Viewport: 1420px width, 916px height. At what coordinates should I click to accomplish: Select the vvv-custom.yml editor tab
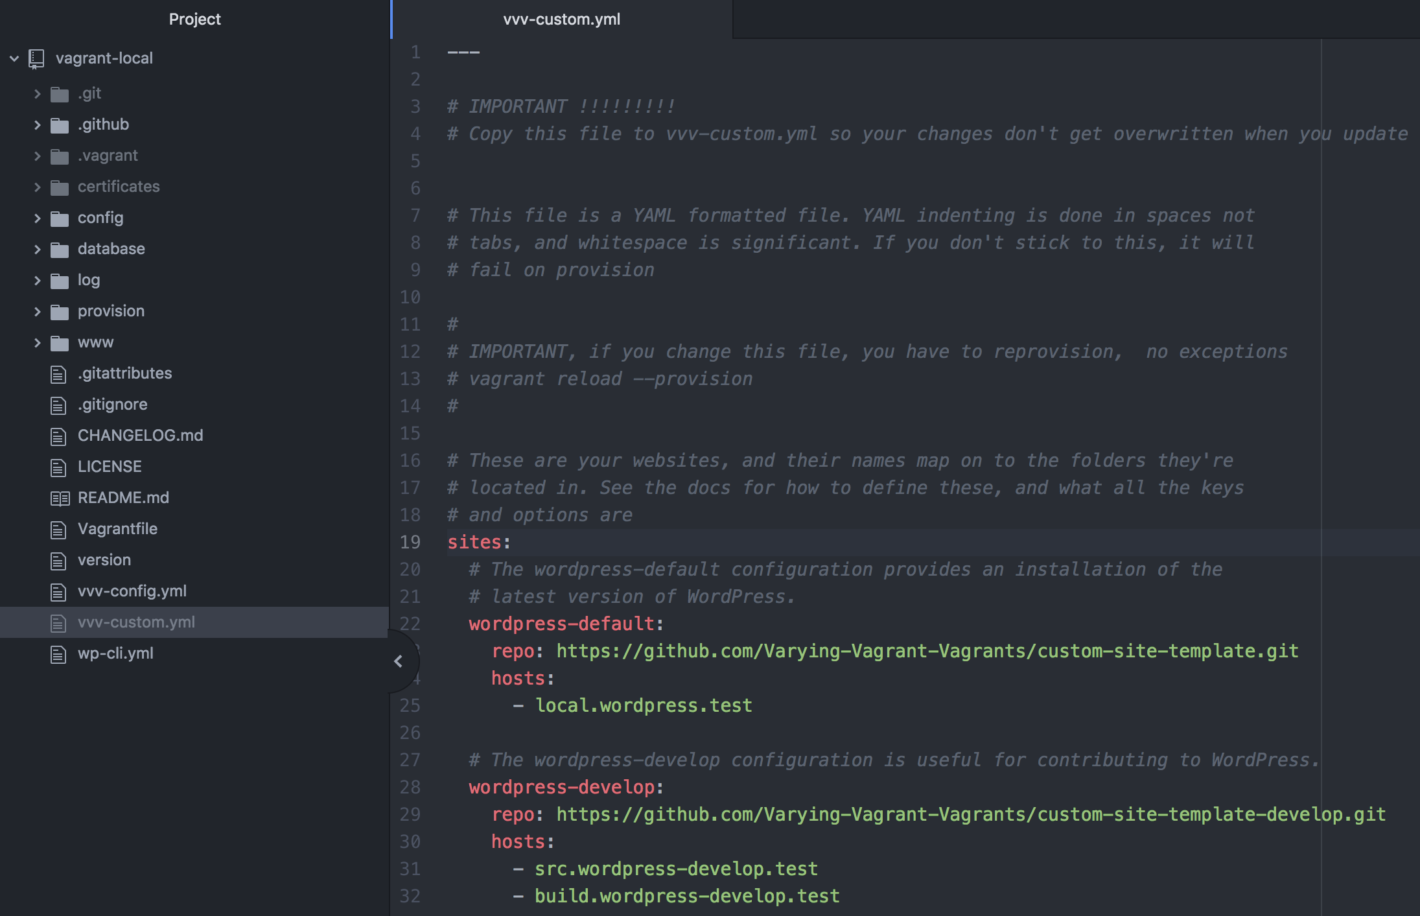[x=561, y=19]
